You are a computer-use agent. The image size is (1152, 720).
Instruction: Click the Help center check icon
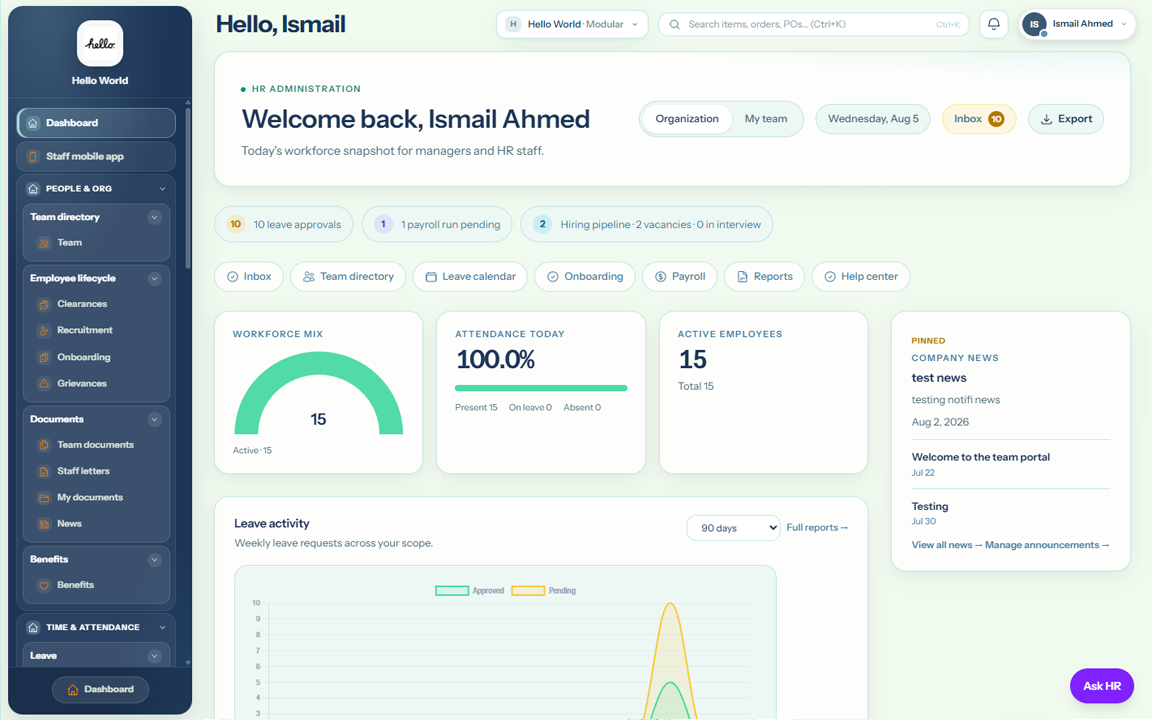pyautogui.click(x=829, y=277)
